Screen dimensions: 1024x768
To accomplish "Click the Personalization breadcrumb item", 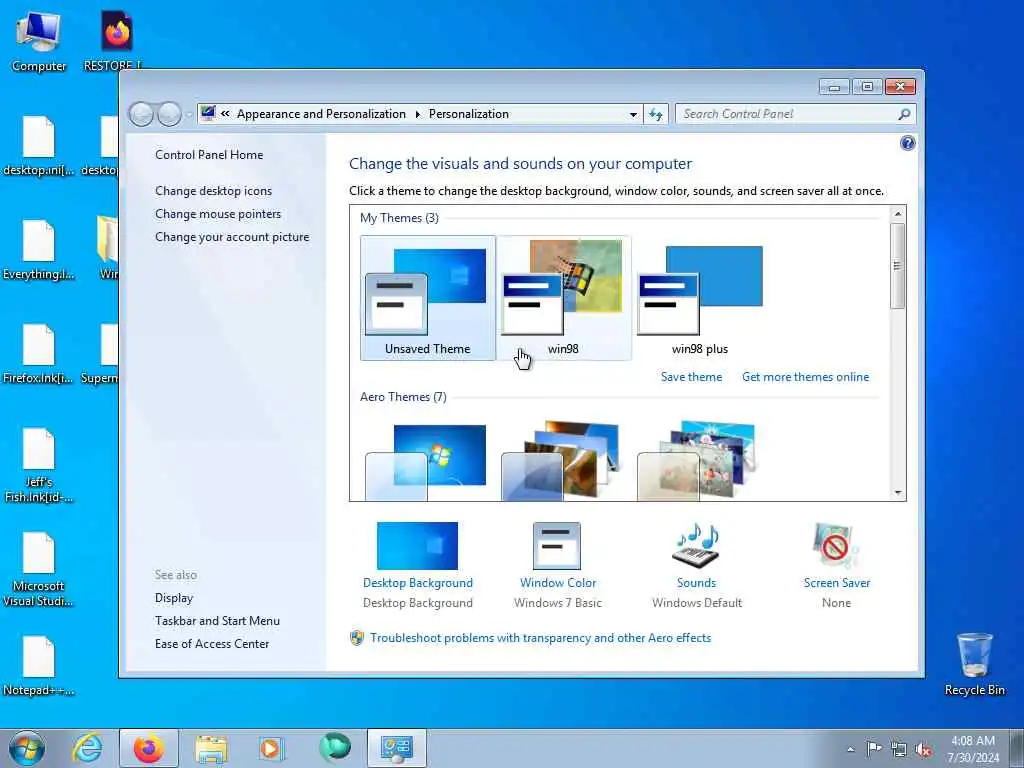I will click(x=469, y=114).
